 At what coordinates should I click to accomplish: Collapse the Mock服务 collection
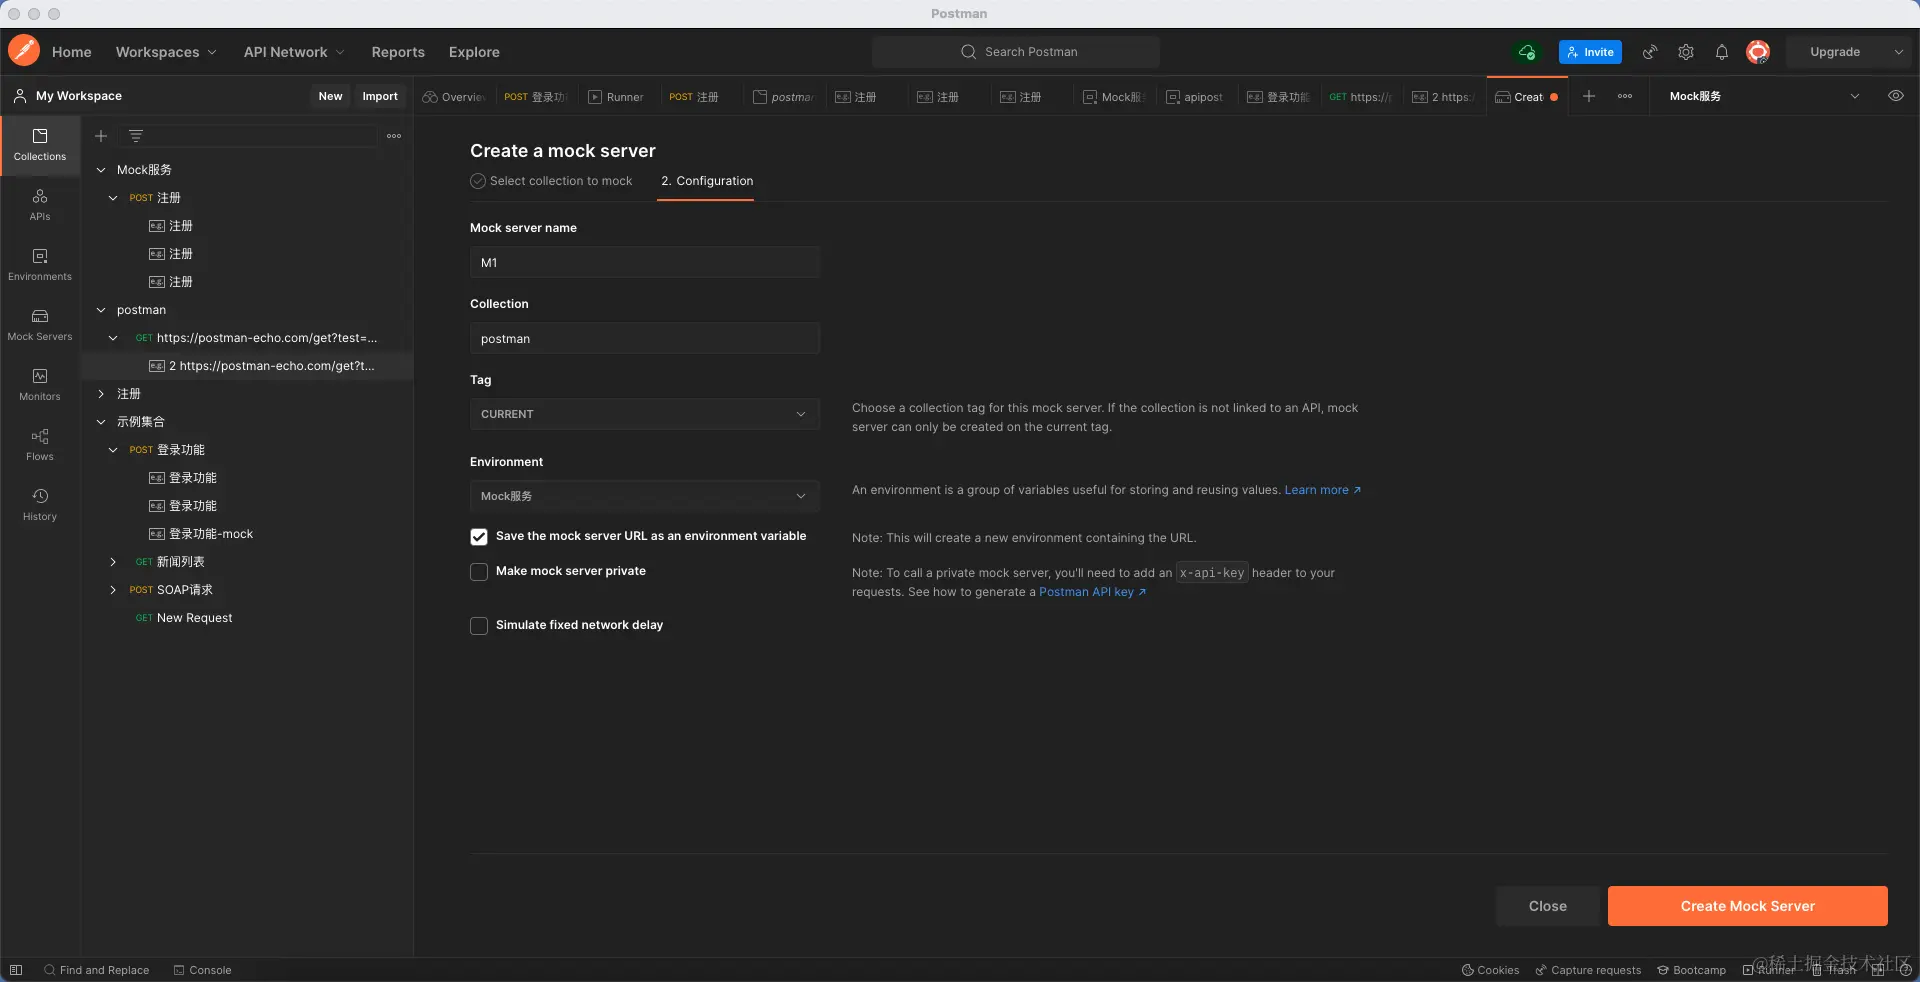point(101,170)
